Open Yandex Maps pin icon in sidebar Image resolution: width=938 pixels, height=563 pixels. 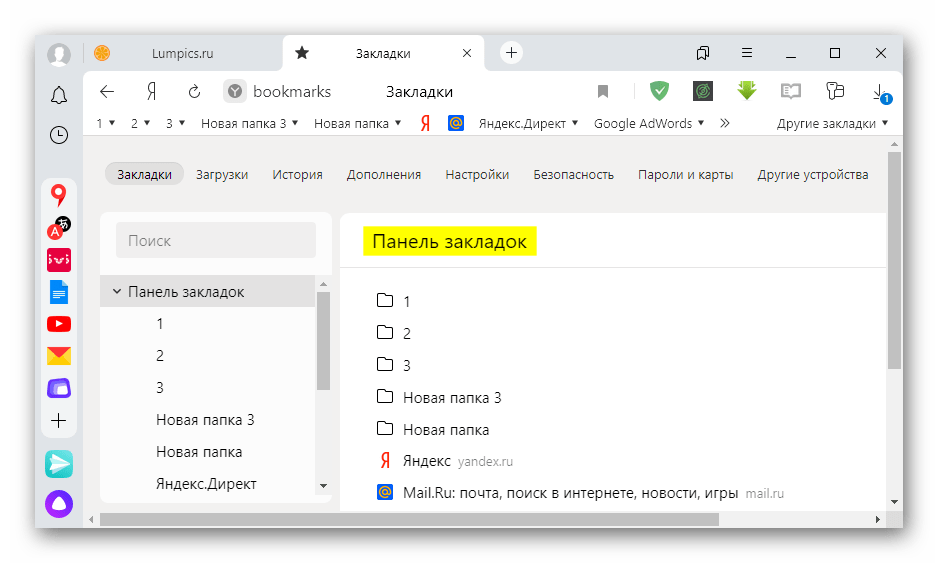coord(59,194)
